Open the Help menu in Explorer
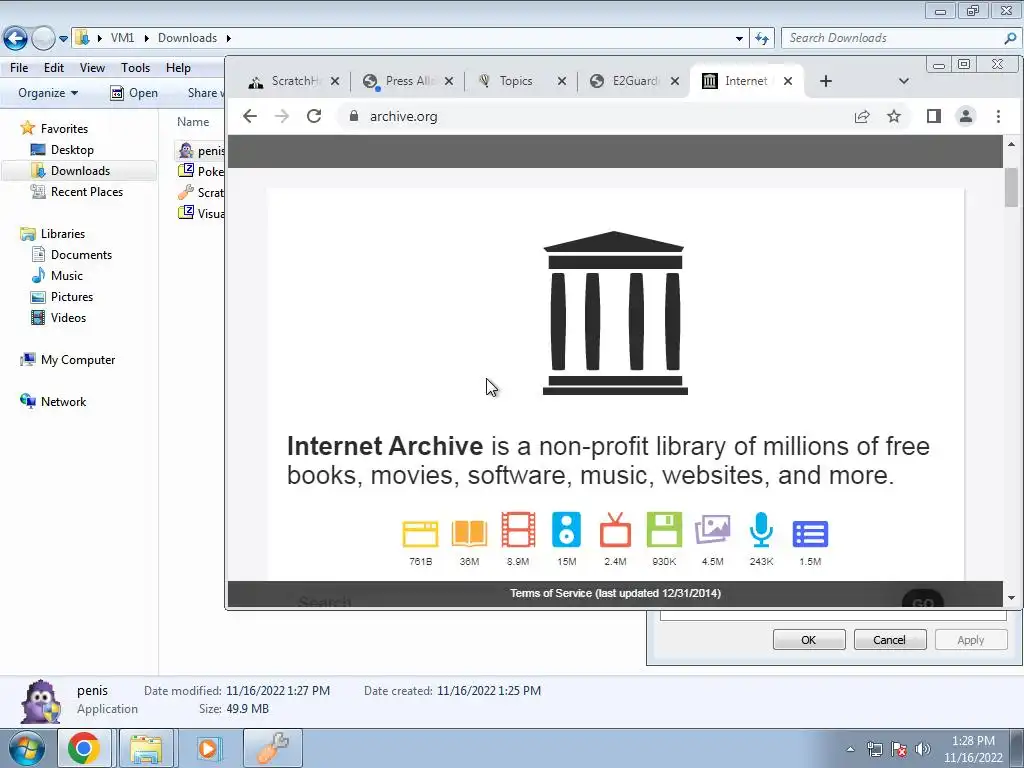1024x768 pixels. click(178, 67)
